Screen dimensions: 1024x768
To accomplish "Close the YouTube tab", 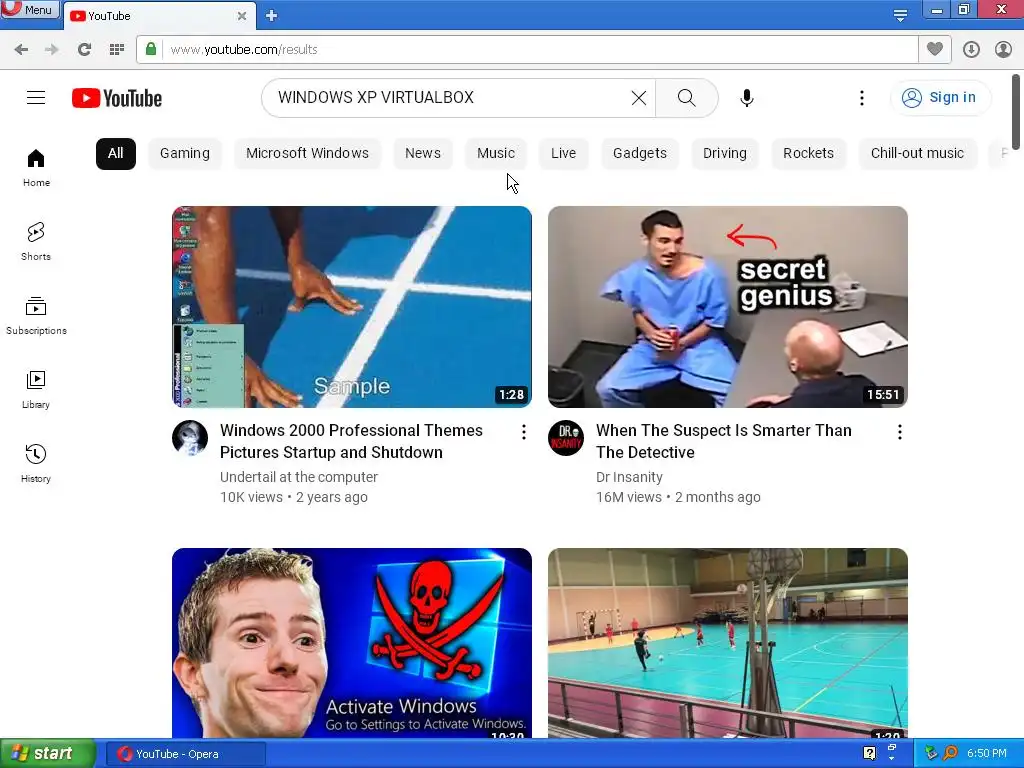I will [x=242, y=16].
